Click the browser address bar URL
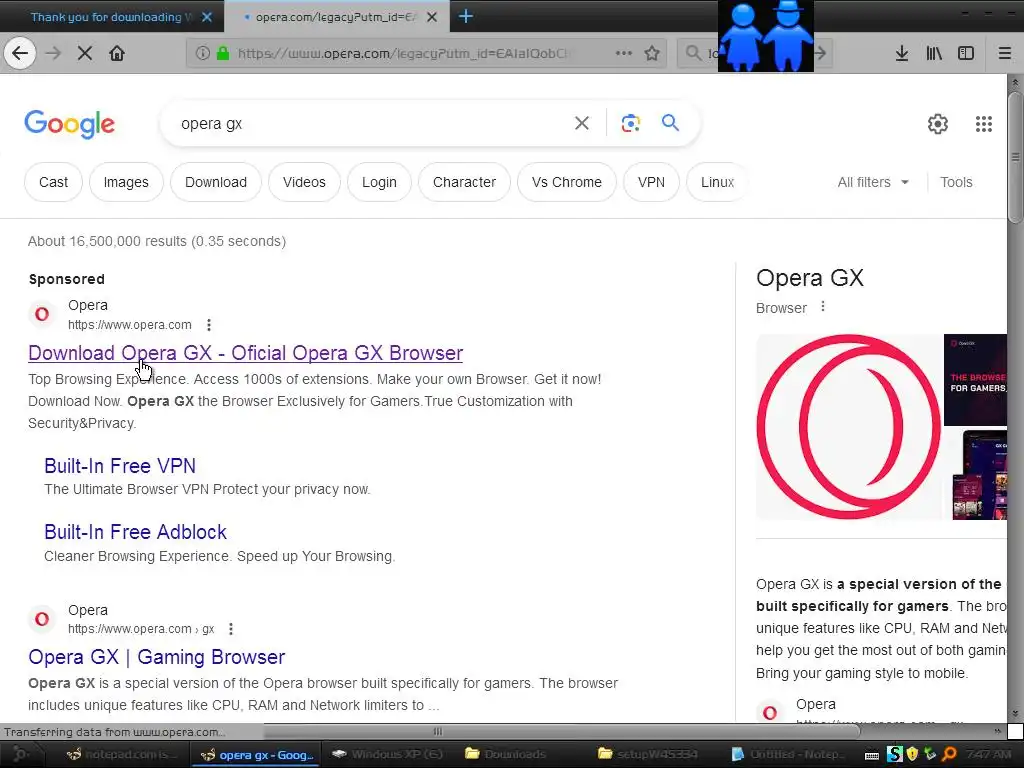The image size is (1024, 768). point(405,53)
